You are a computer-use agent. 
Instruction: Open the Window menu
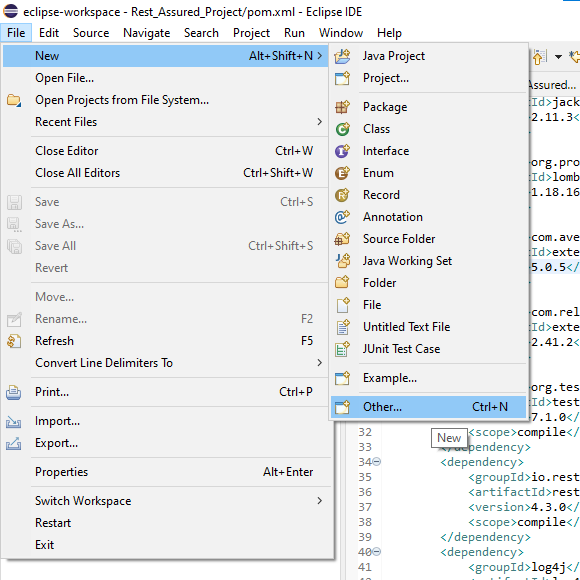pyautogui.click(x=341, y=33)
